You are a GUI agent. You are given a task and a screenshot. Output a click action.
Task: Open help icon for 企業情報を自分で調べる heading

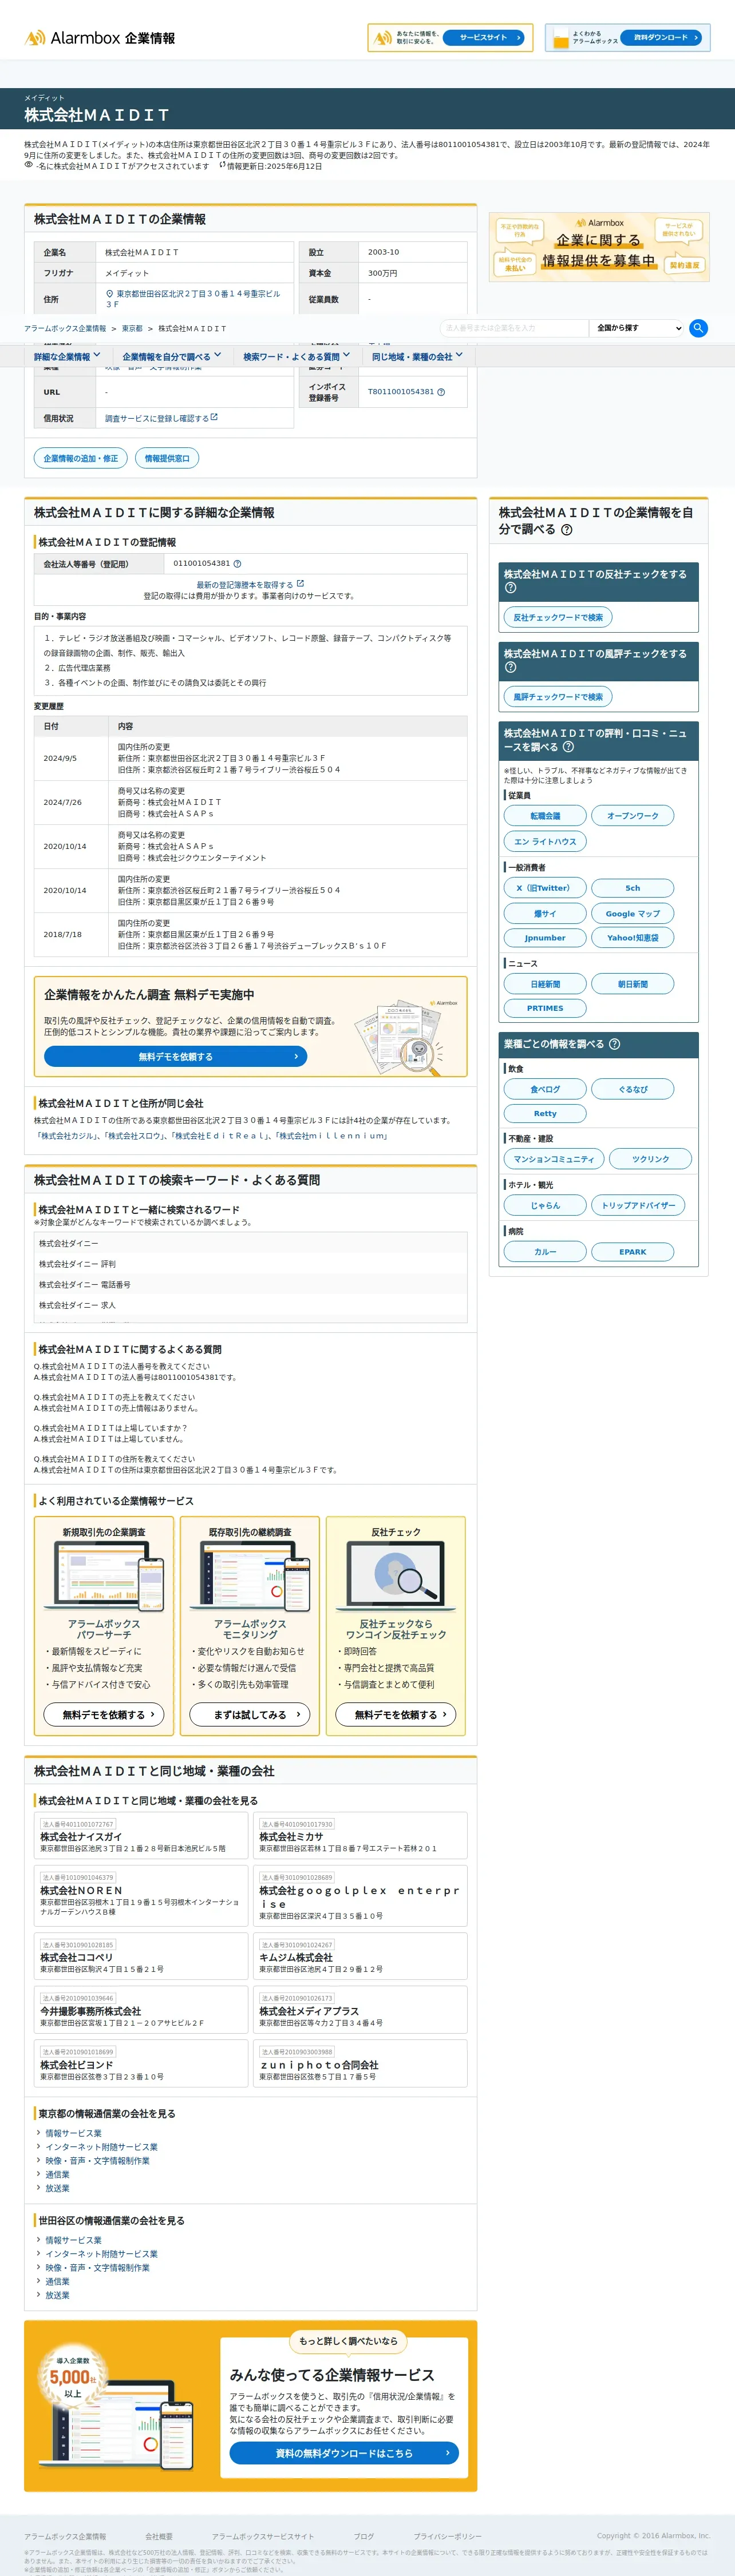567,530
